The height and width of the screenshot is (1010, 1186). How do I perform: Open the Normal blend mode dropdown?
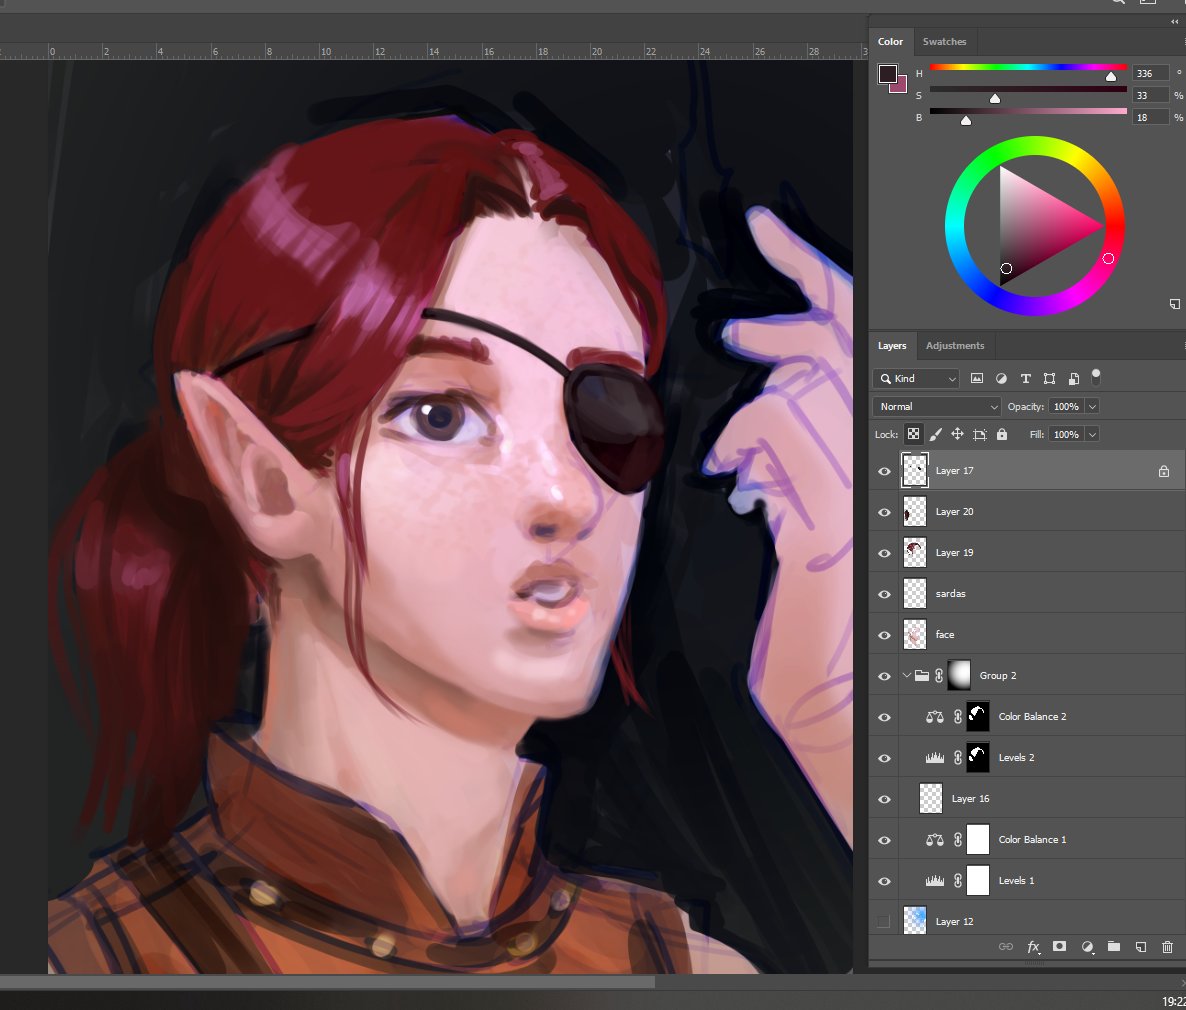point(936,406)
